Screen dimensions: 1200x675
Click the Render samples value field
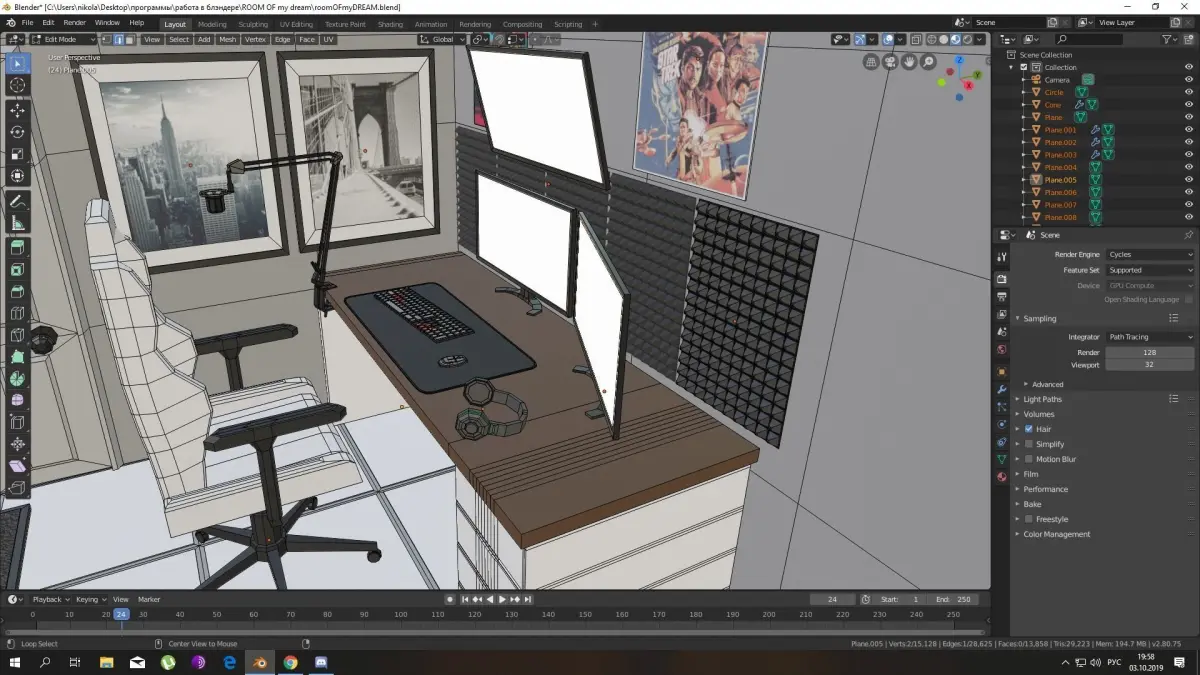point(1149,352)
